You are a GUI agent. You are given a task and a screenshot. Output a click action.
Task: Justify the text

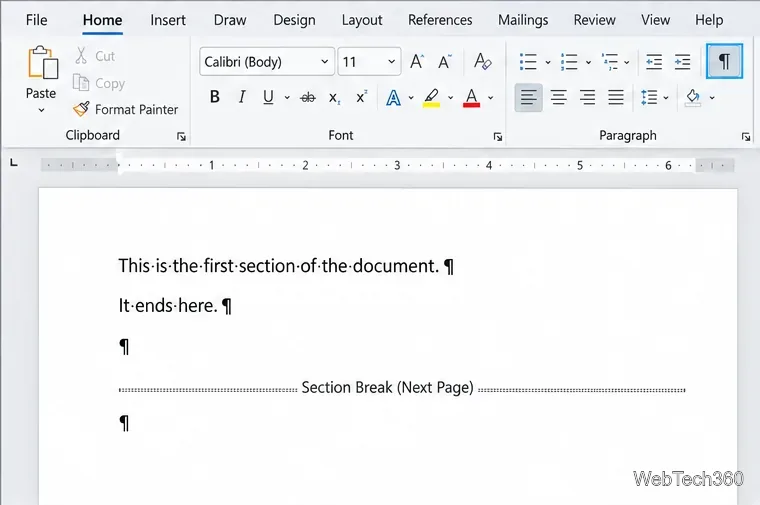pos(616,97)
